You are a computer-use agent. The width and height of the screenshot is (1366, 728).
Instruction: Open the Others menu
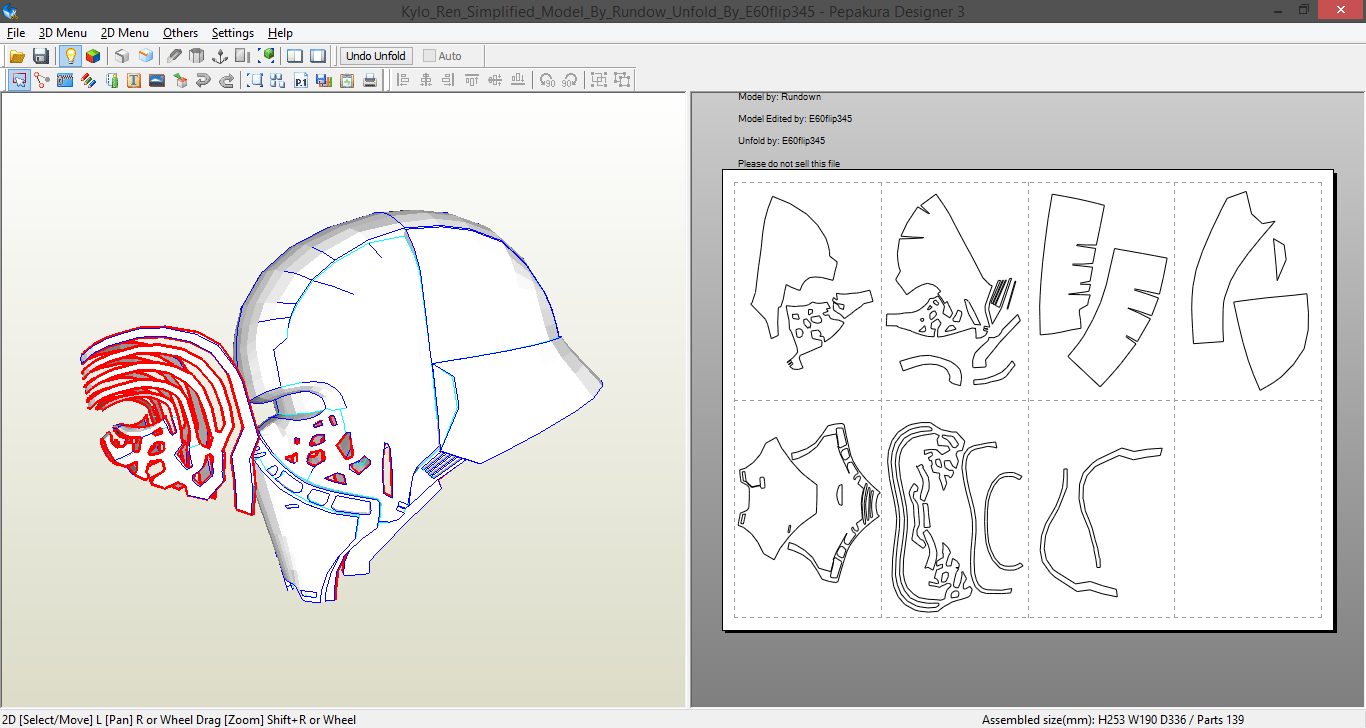click(181, 33)
